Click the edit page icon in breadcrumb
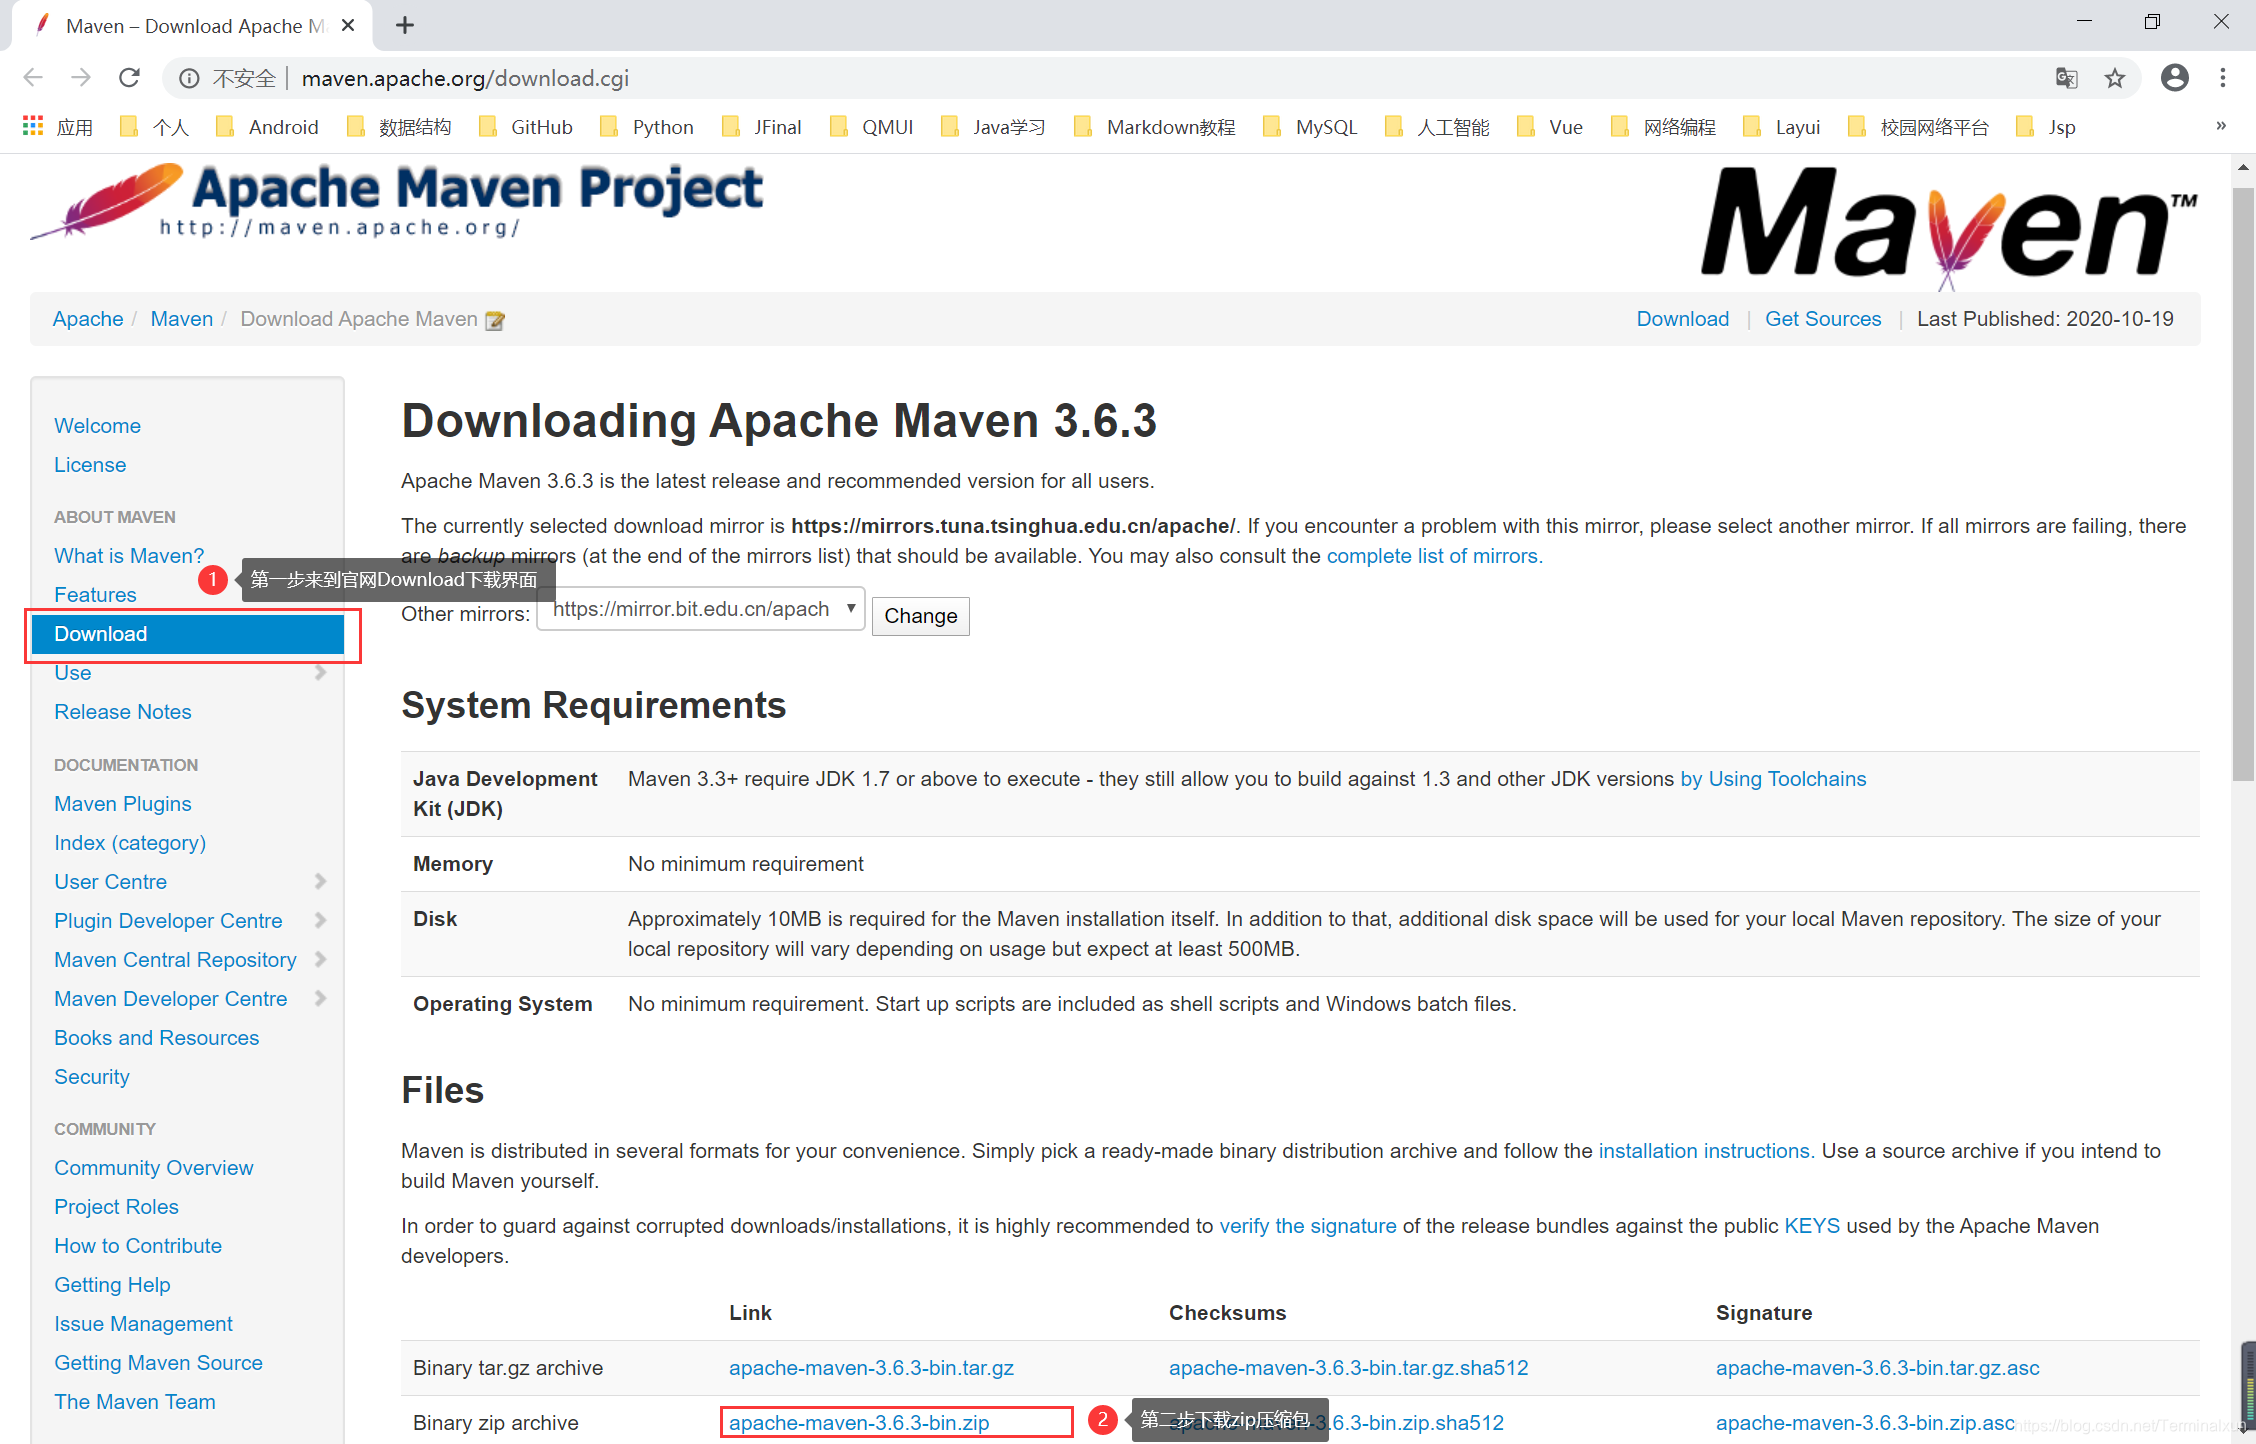The width and height of the screenshot is (2256, 1444). pyautogui.click(x=495, y=320)
